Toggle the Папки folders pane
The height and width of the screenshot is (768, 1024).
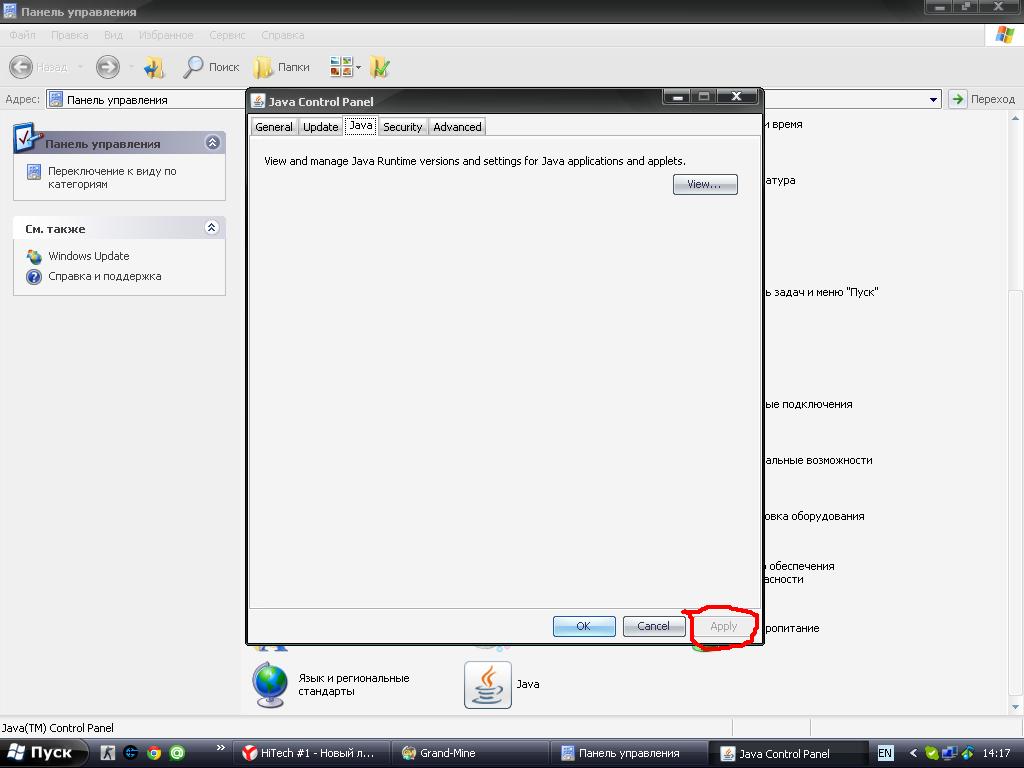click(x=281, y=67)
